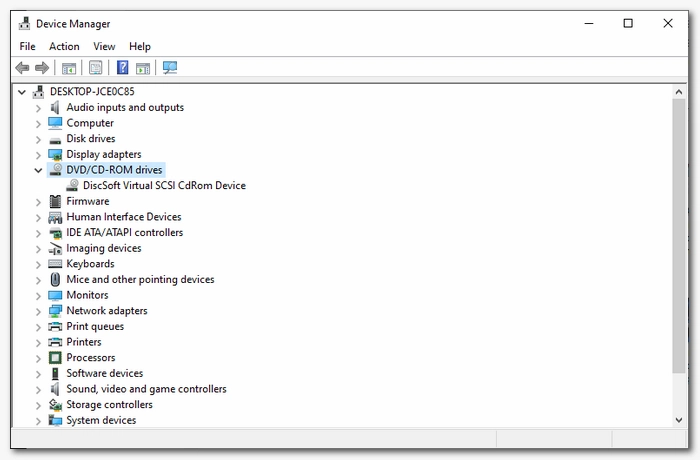
Task: Click the show/hide console tree icon
Action: click(x=69, y=68)
